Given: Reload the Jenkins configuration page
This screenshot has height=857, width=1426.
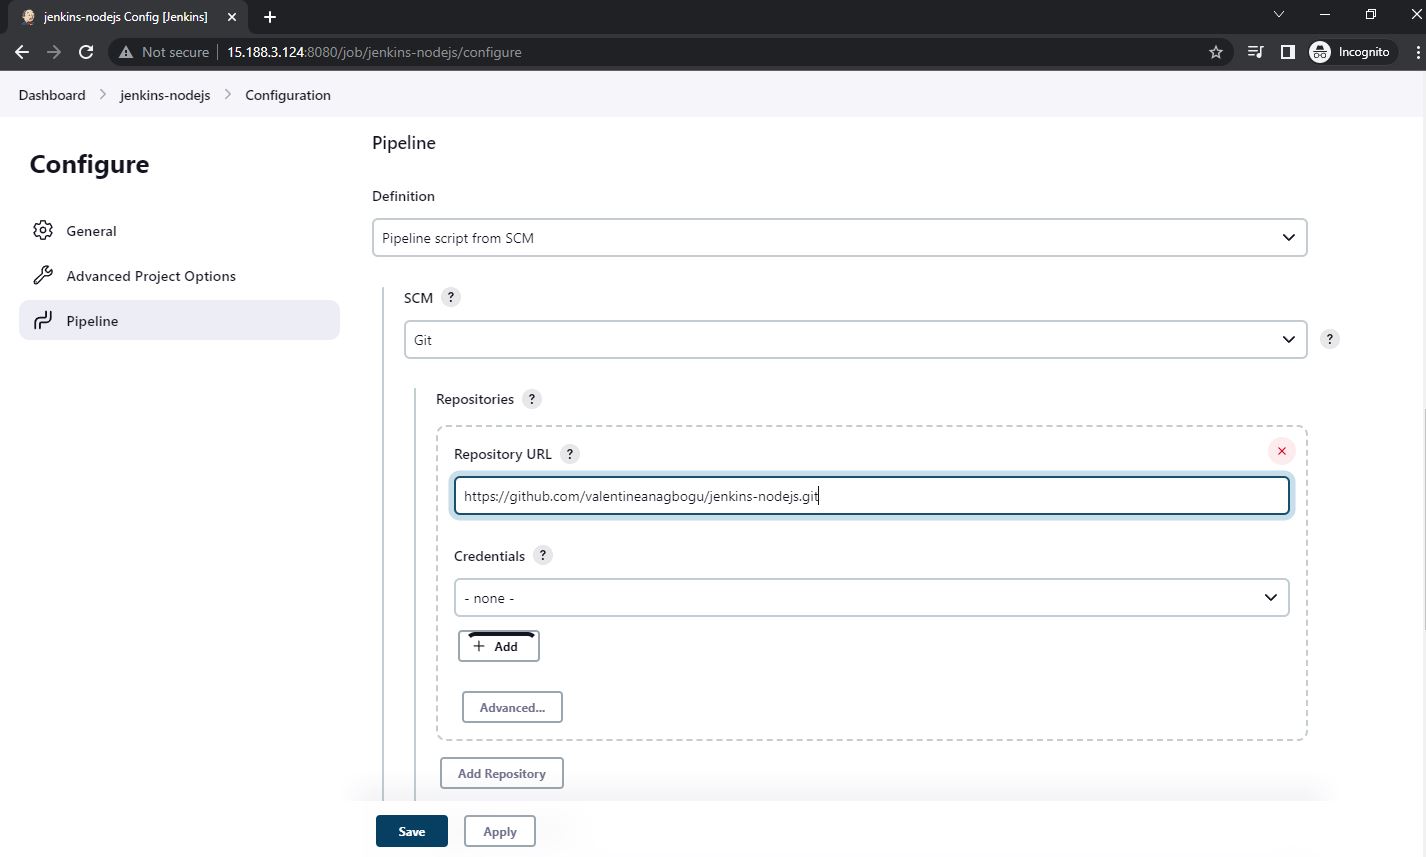Looking at the screenshot, I should pyautogui.click(x=85, y=51).
